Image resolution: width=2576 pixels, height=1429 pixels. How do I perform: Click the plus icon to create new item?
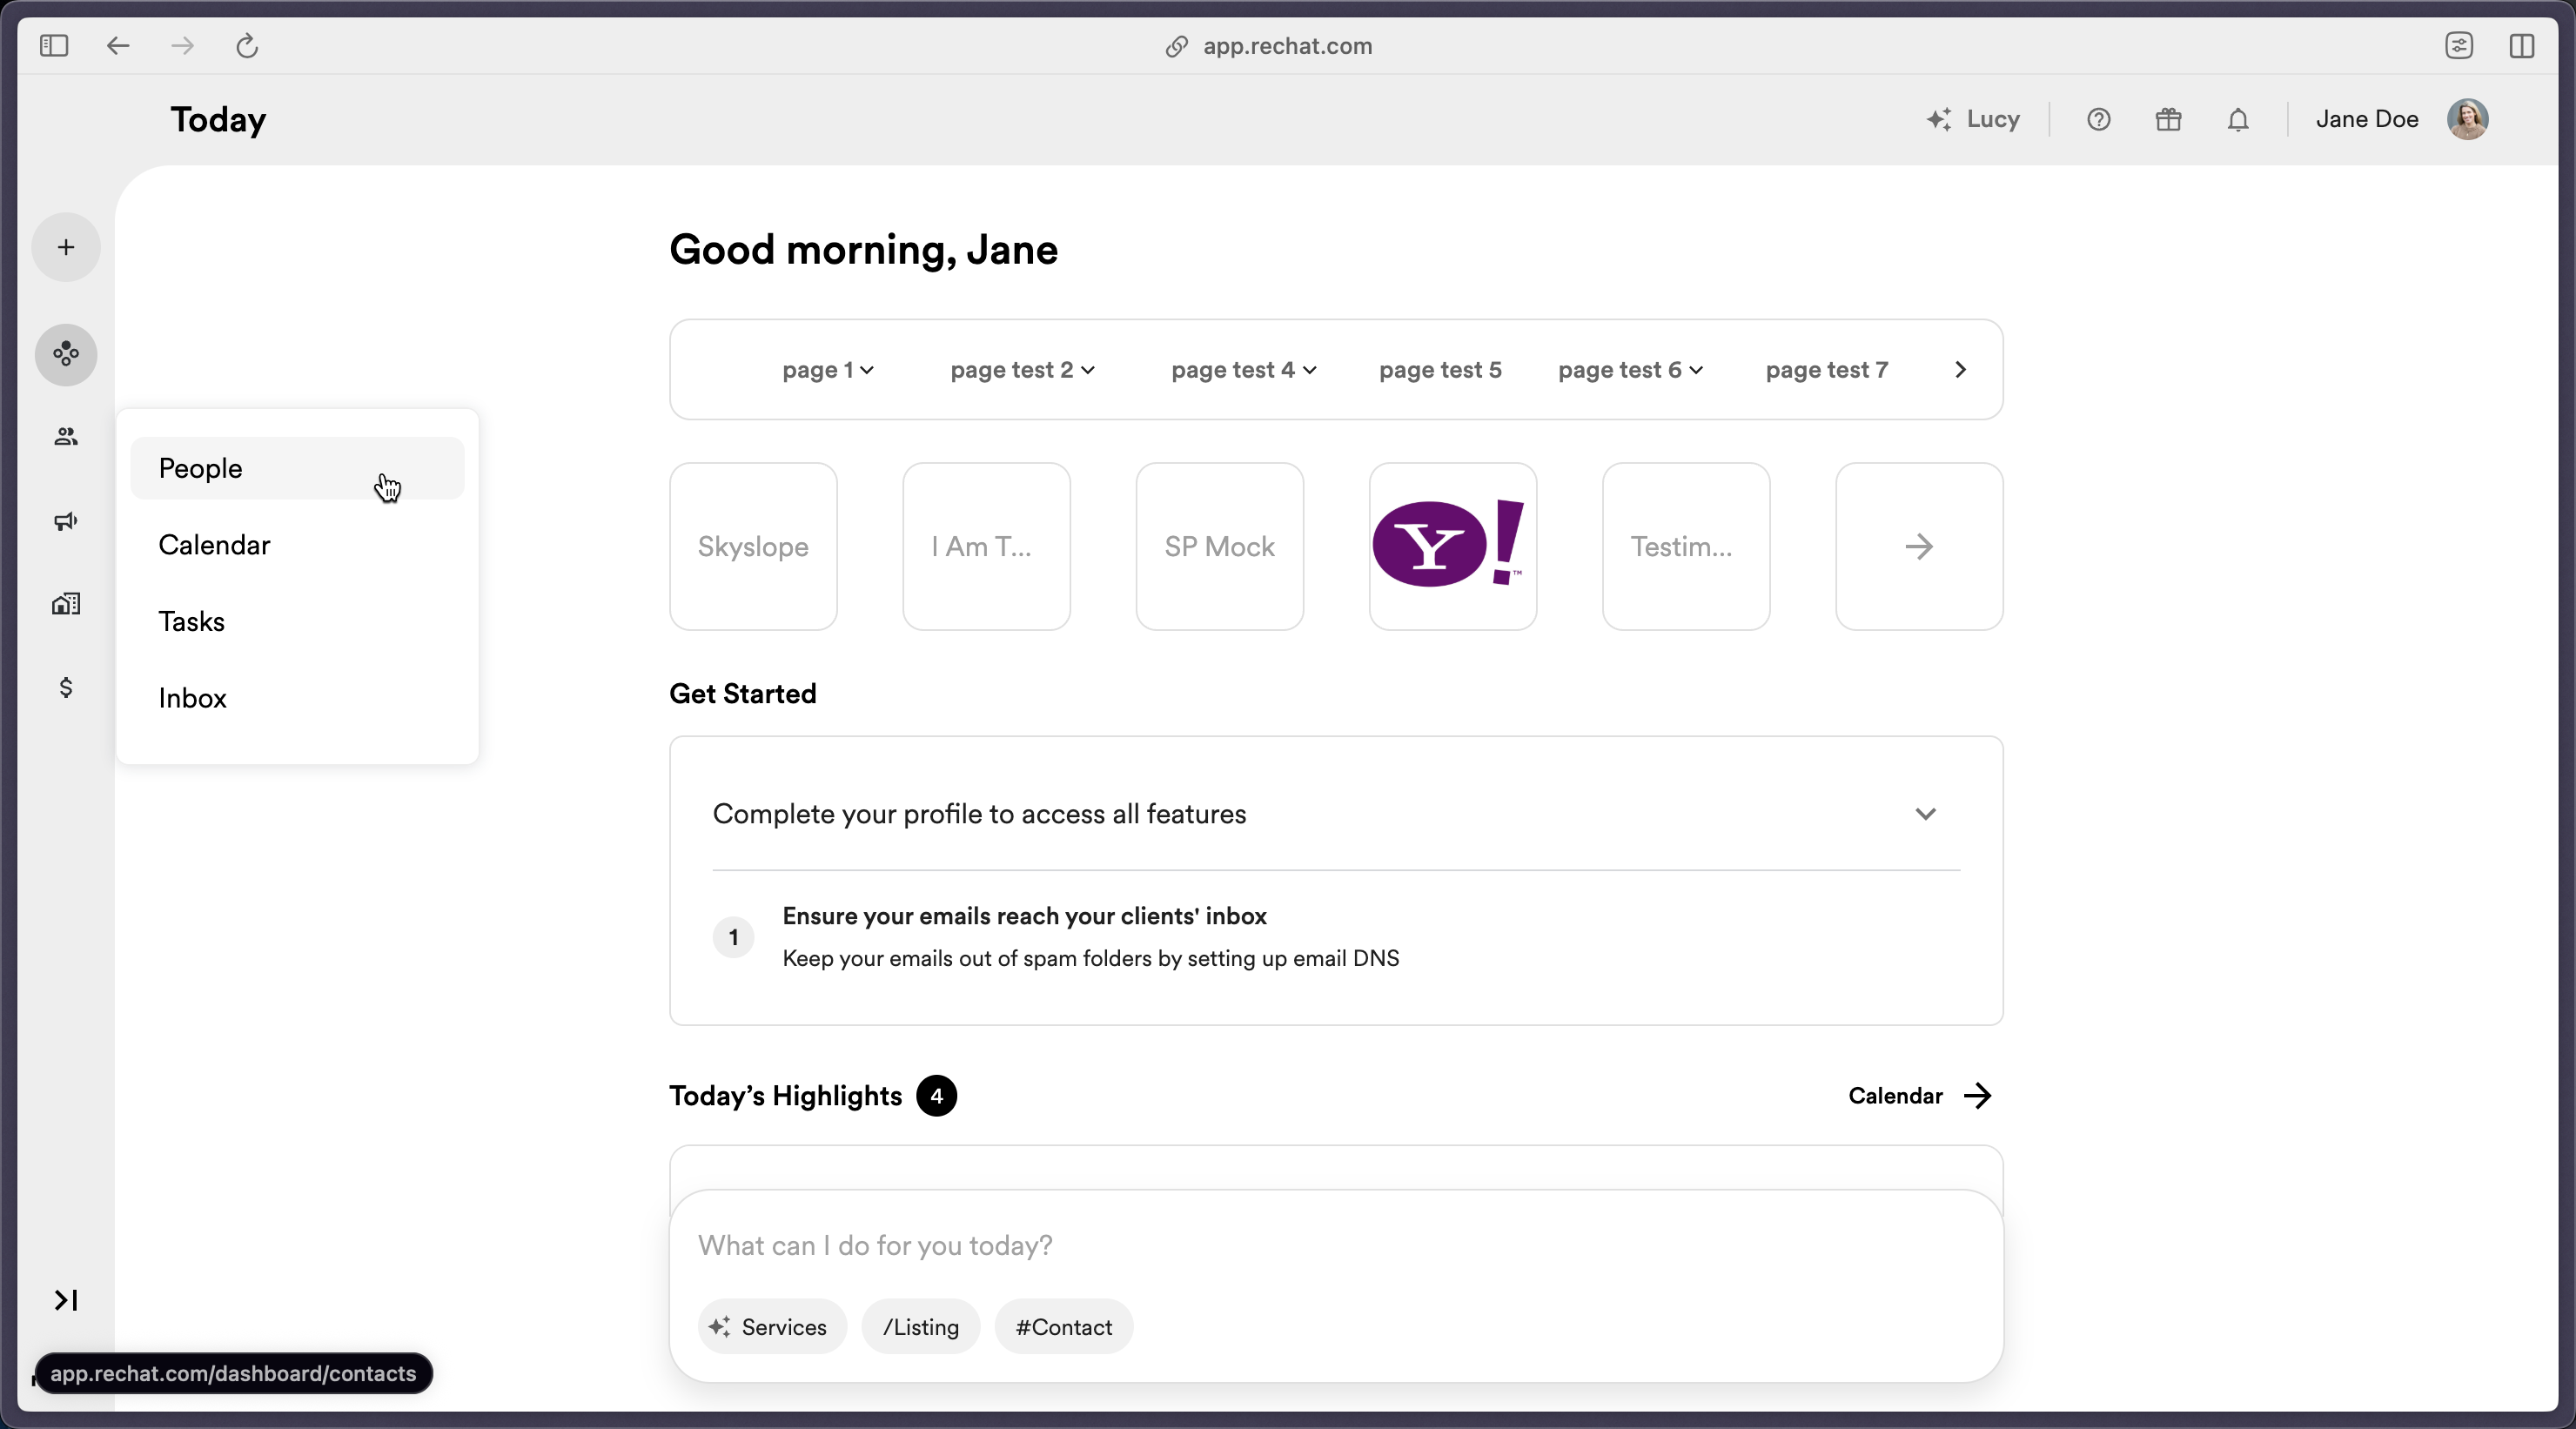pyautogui.click(x=65, y=247)
